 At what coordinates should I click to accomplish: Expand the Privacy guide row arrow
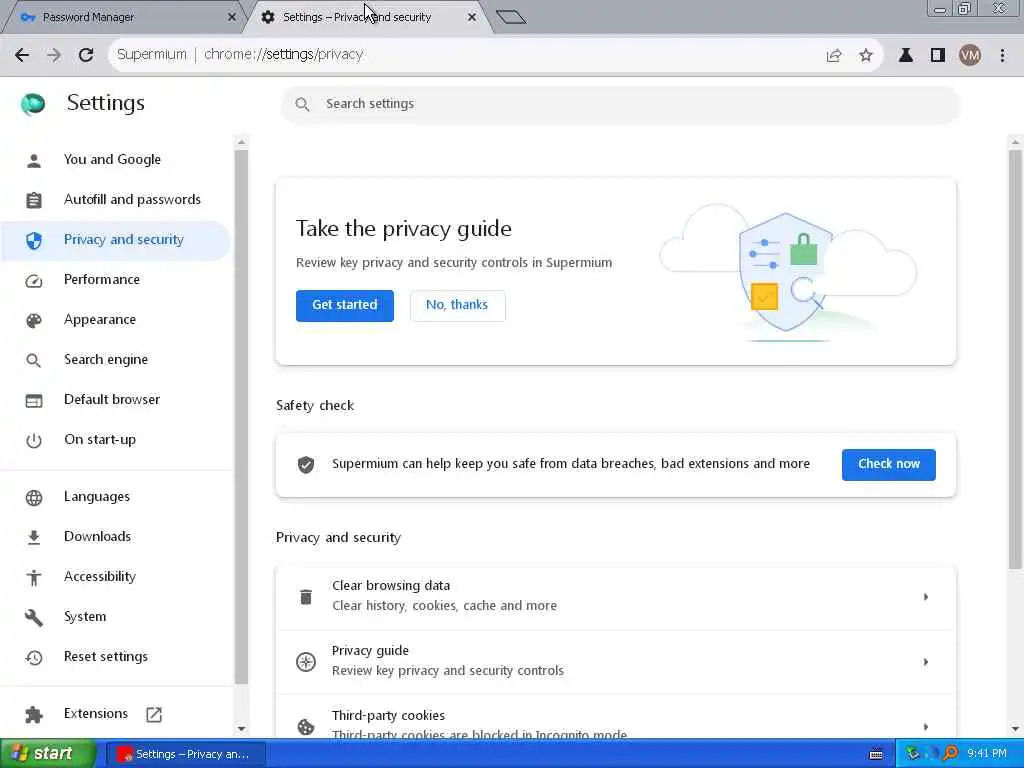925,662
